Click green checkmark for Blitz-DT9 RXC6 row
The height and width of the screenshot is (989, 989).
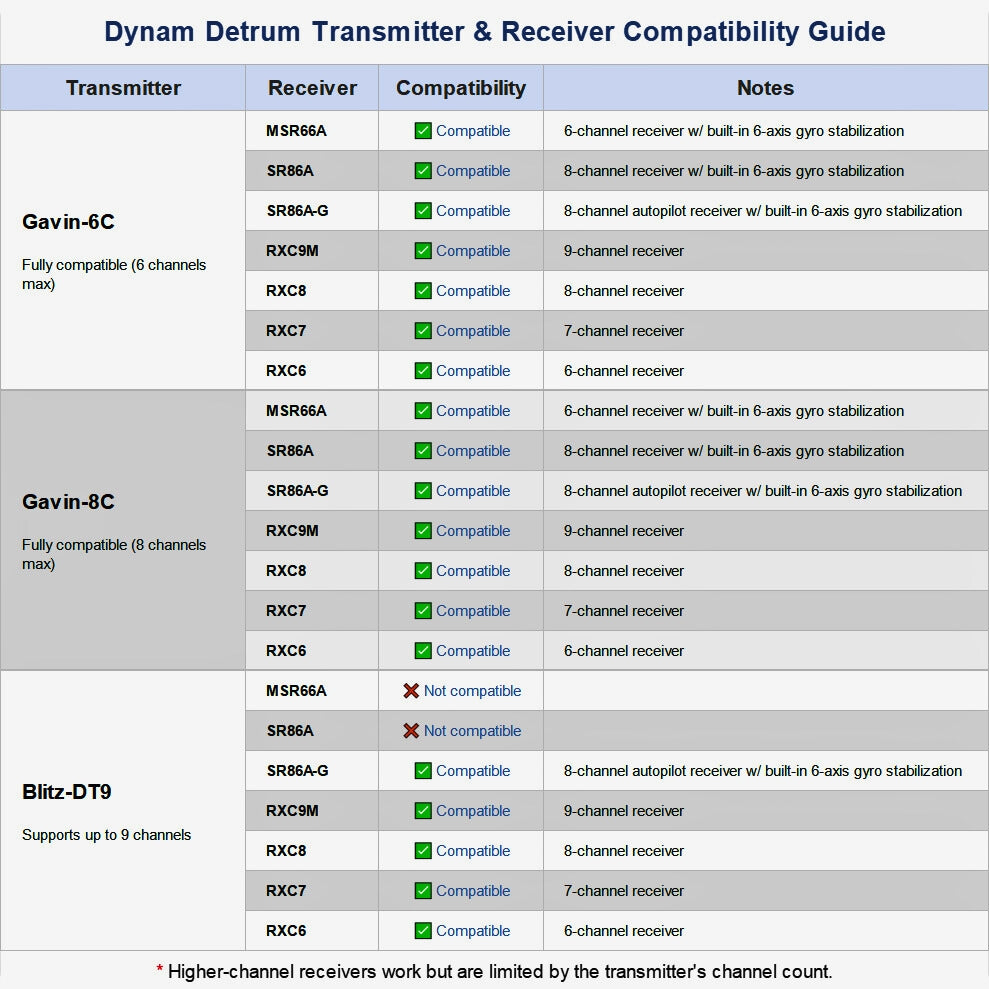423,931
